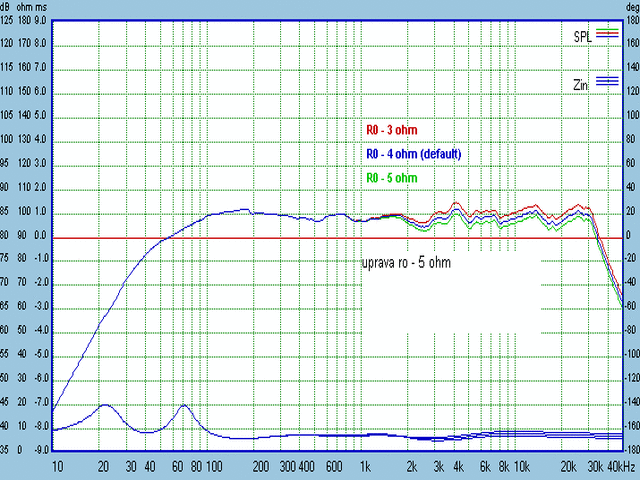Click the "10k" frequency axis label
The width and height of the screenshot is (640, 480).
[522, 466]
